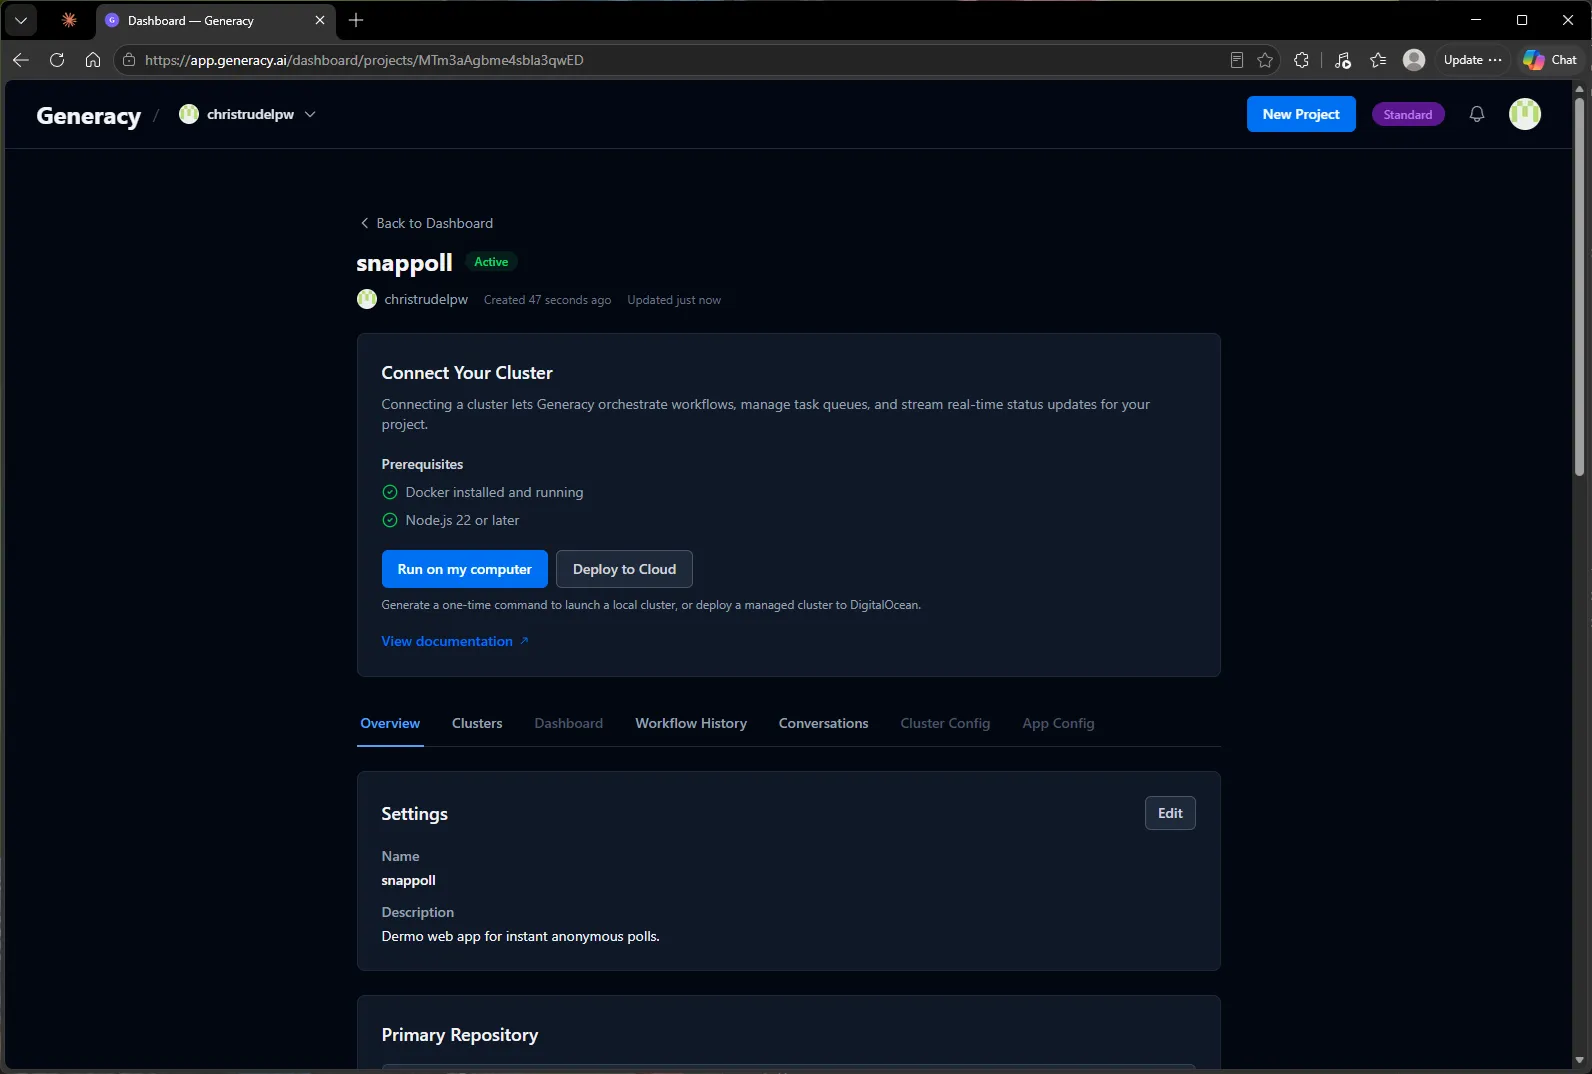Click snappoll name value in Settings
The image size is (1592, 1074).
click(408, 880)
